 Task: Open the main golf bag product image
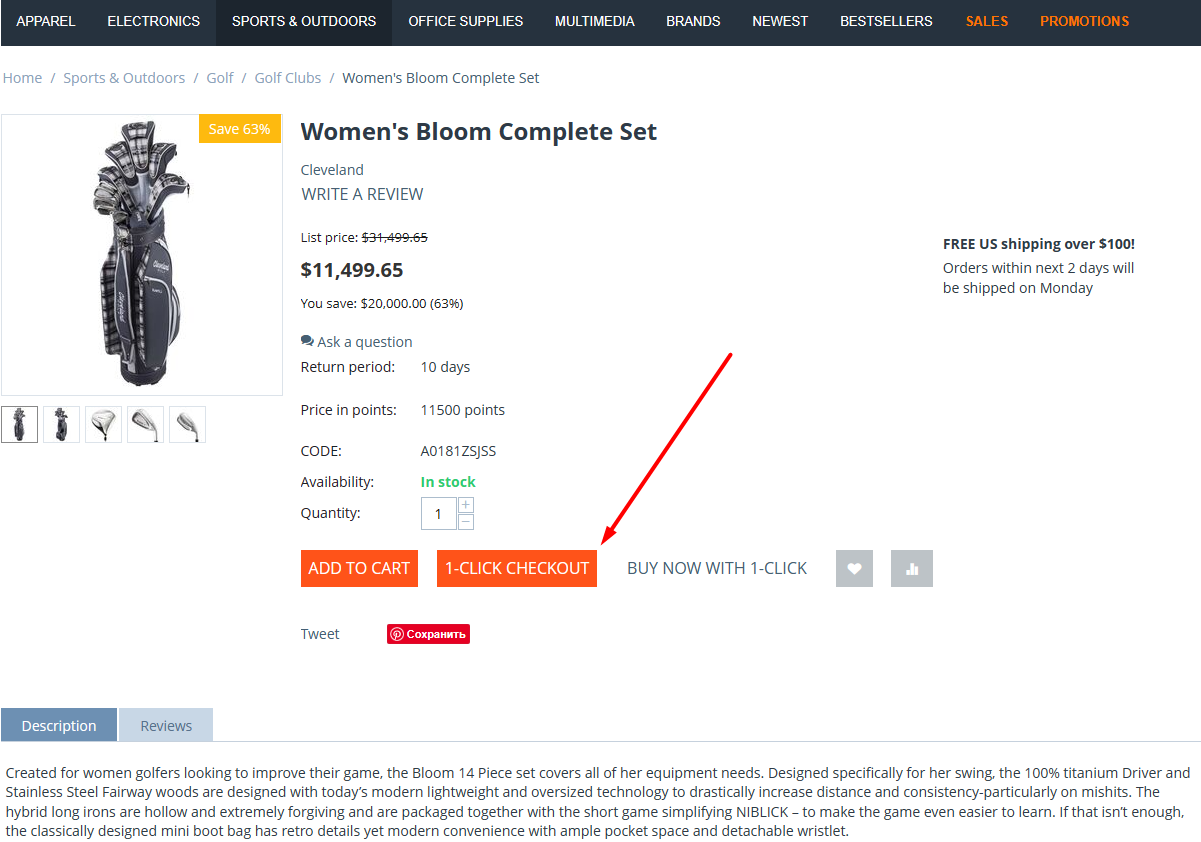pos(141,254)
